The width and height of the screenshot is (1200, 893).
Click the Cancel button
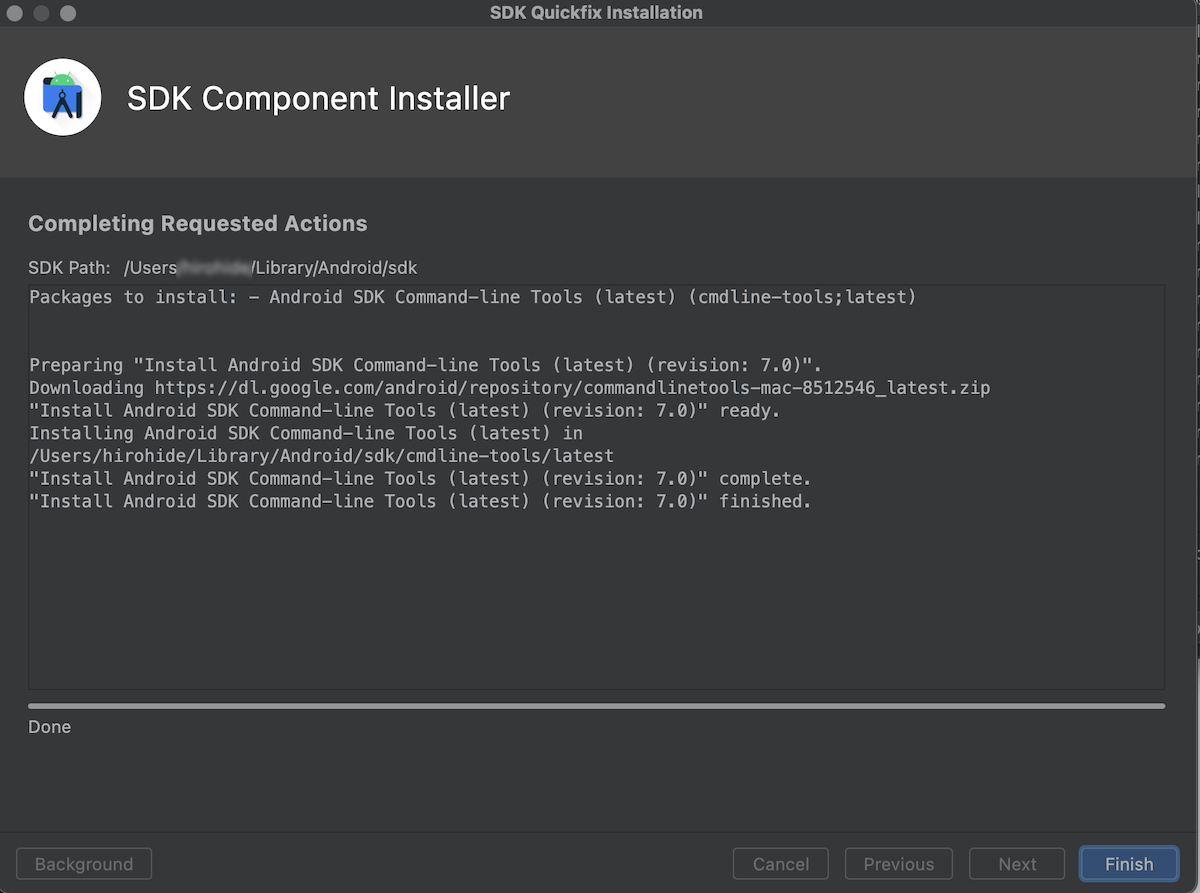781,864
